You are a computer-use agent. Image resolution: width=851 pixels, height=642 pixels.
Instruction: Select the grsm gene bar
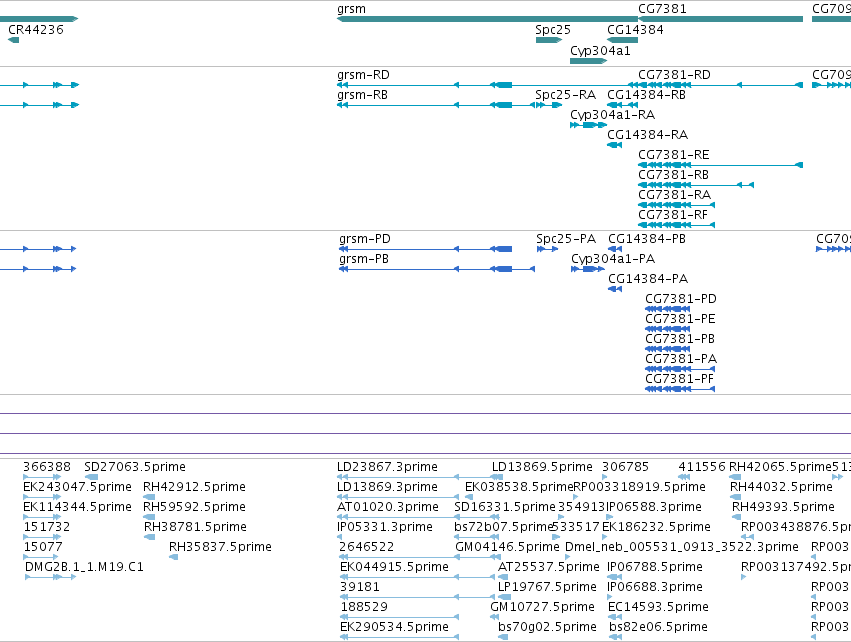click(487, 19)
